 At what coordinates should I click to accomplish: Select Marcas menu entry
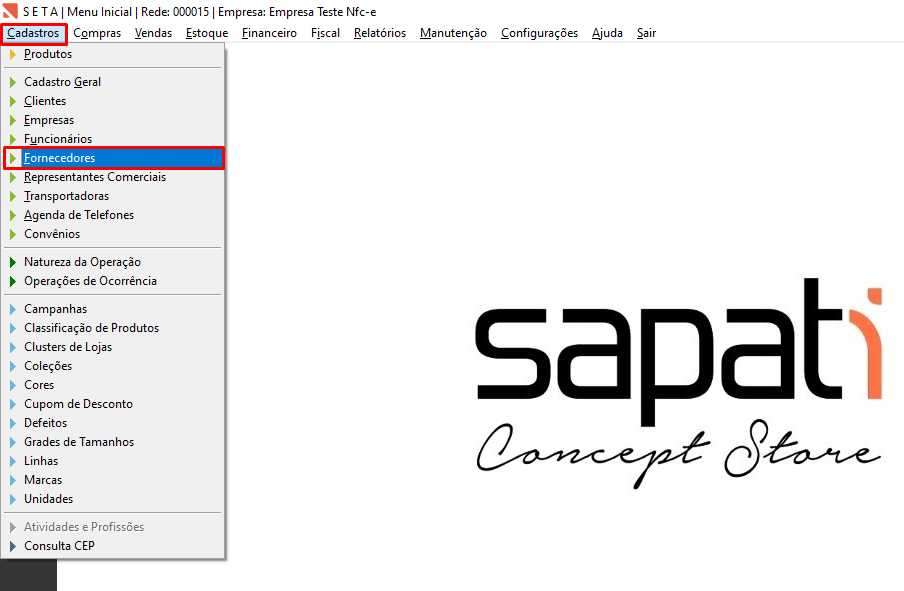113,480
